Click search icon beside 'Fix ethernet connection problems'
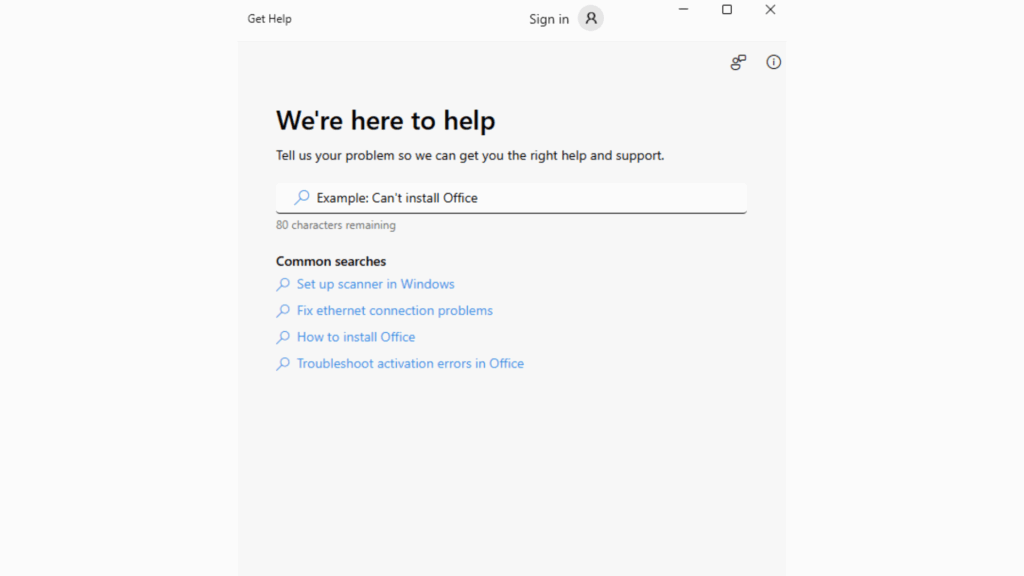The height and width of the screenshot is (576, 1024). click(283, 311)
